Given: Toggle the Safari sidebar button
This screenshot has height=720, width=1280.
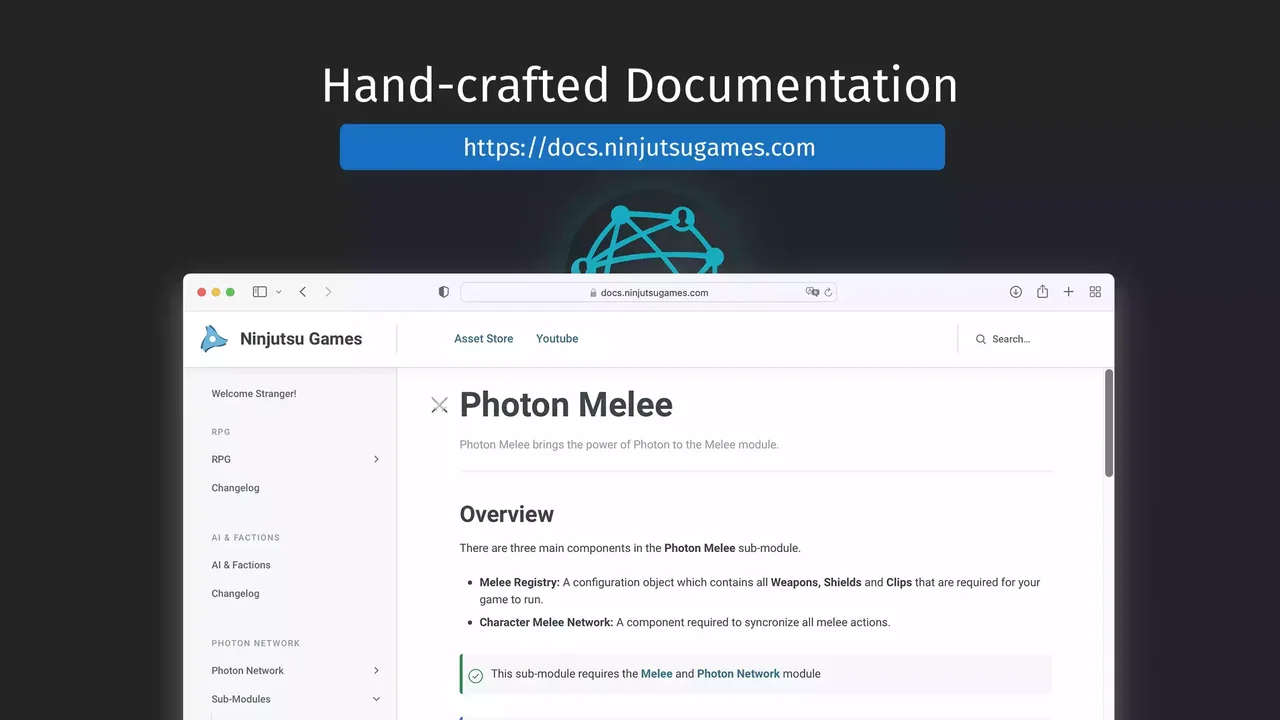Looking at the screenshot, I should pos(259,292).
